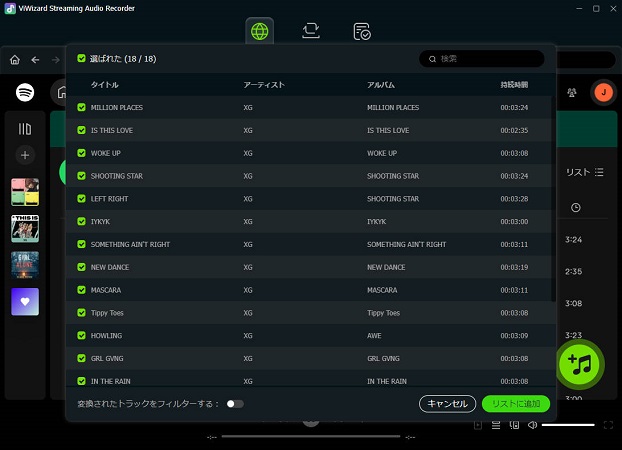This screenshot has width=622, height=450.
Task: Click the ViWizard app logo
Action: (x=10, y=8)
